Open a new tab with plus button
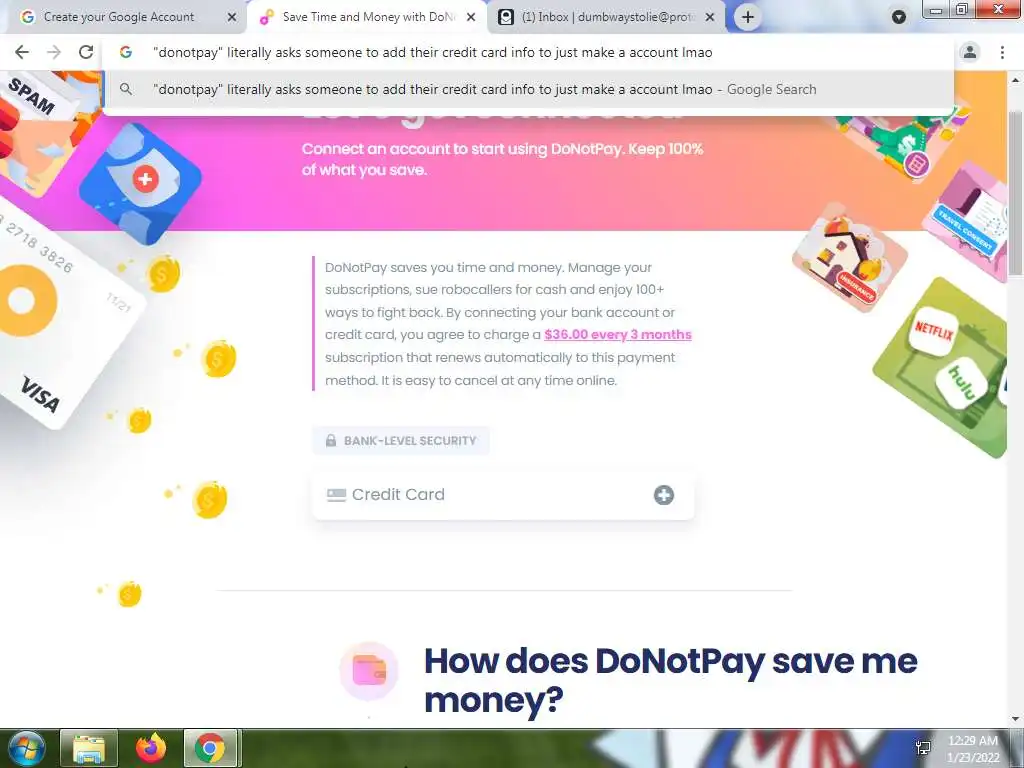The height and width of the screenshot is (768, 1024). pos(748,17)
